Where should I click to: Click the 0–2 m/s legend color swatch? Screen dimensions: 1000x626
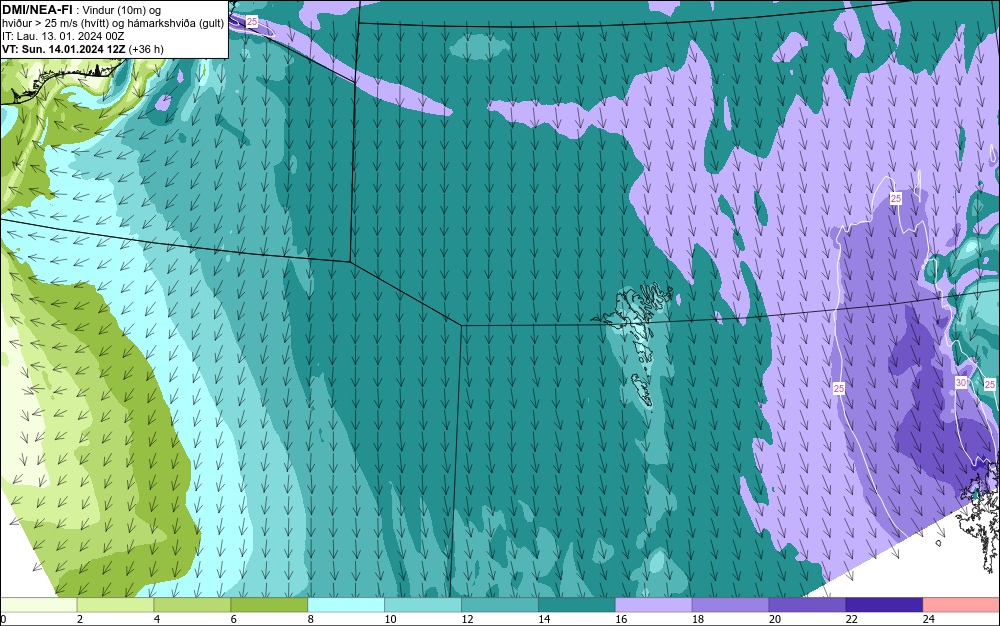(x=38, y=605)
